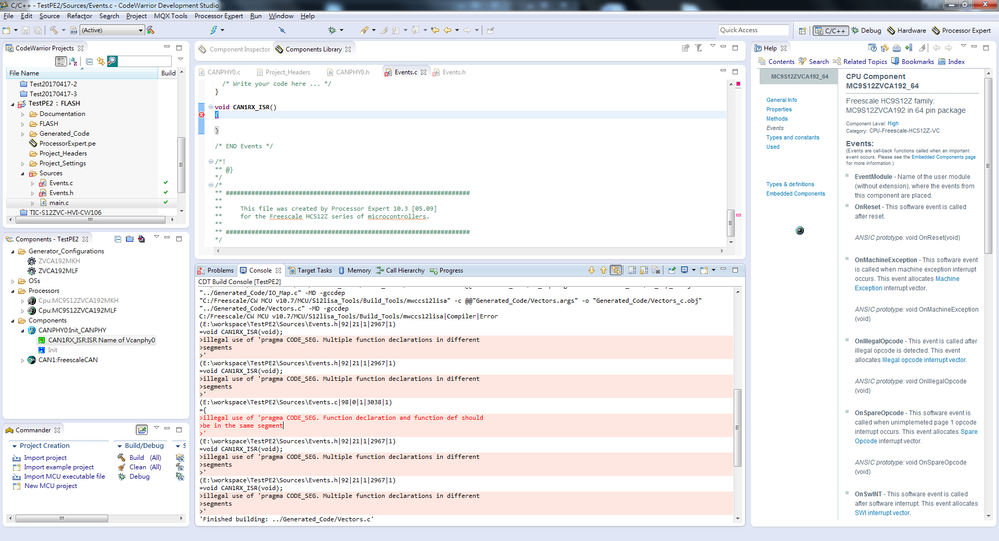The height and width of the screenshot is (541, 999).
Task: Click the debug bug toolbar icon
Action: (x=332, y=30)
